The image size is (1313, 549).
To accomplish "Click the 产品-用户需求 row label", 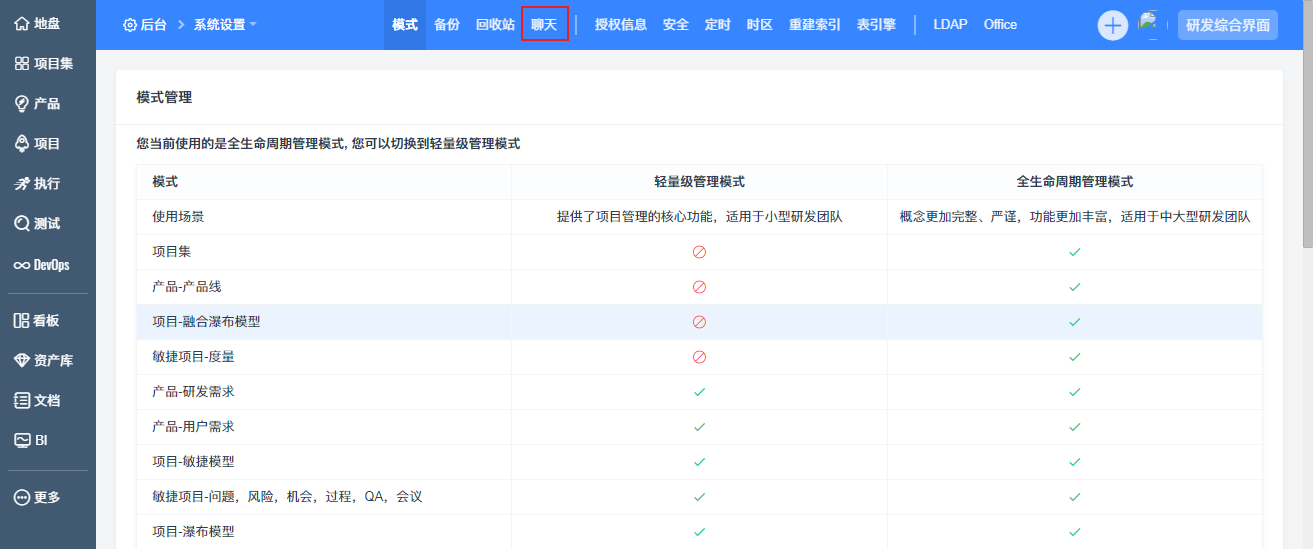I will [x=193, y=426].
